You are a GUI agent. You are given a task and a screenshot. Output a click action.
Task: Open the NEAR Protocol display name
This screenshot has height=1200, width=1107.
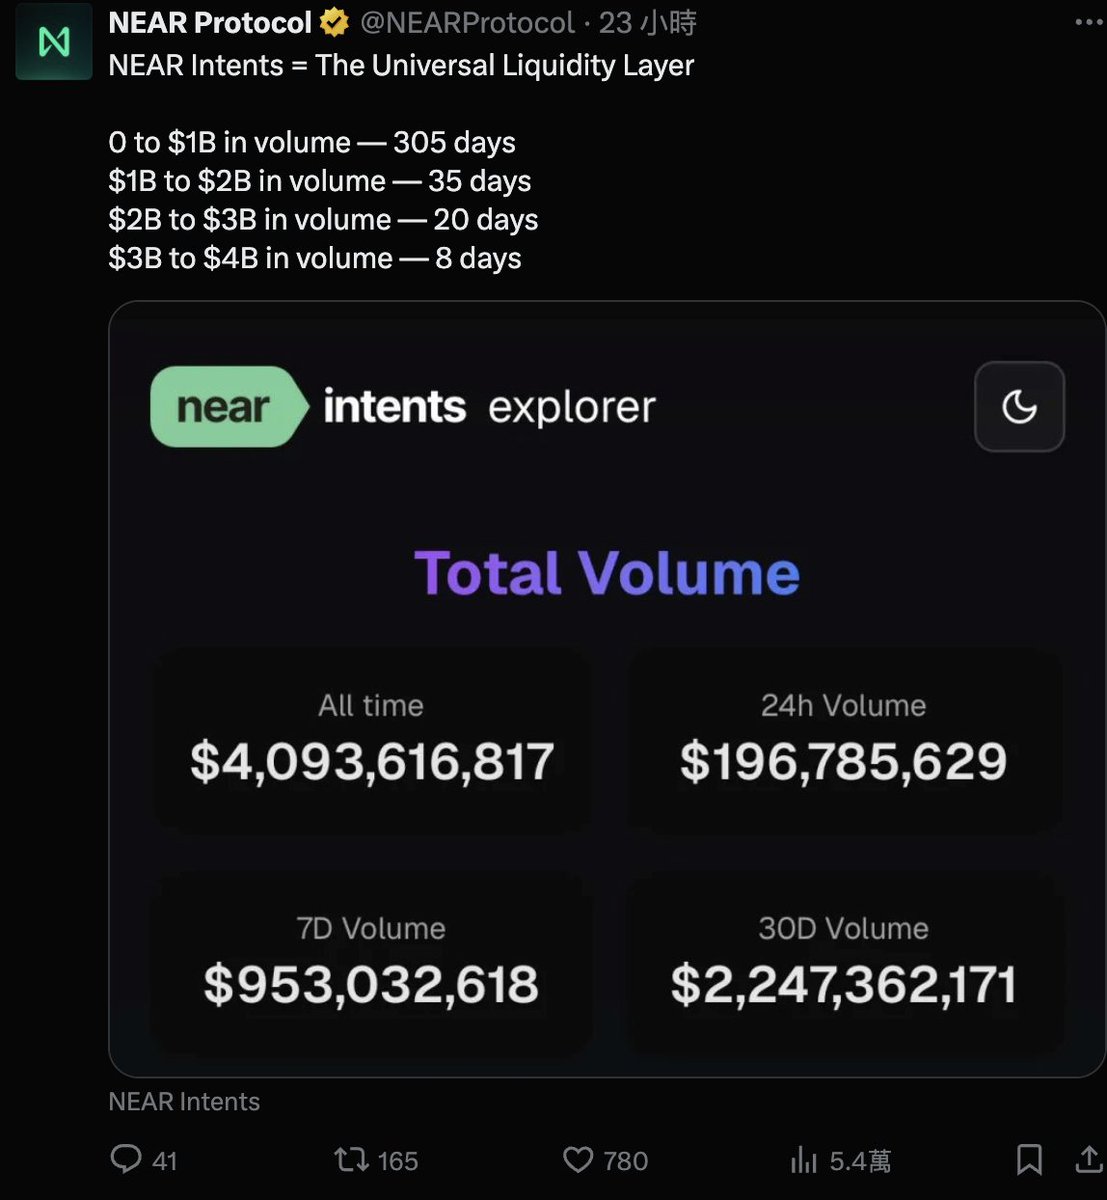coord(210,22)
